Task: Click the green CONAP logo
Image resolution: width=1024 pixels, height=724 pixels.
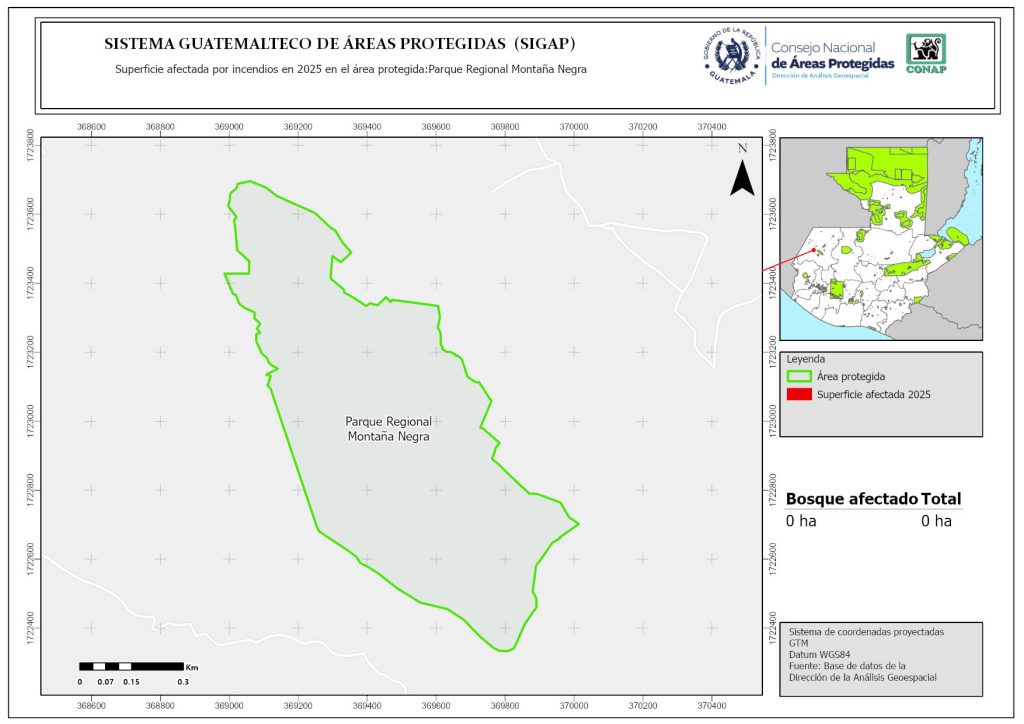Action: pos(925,54)
